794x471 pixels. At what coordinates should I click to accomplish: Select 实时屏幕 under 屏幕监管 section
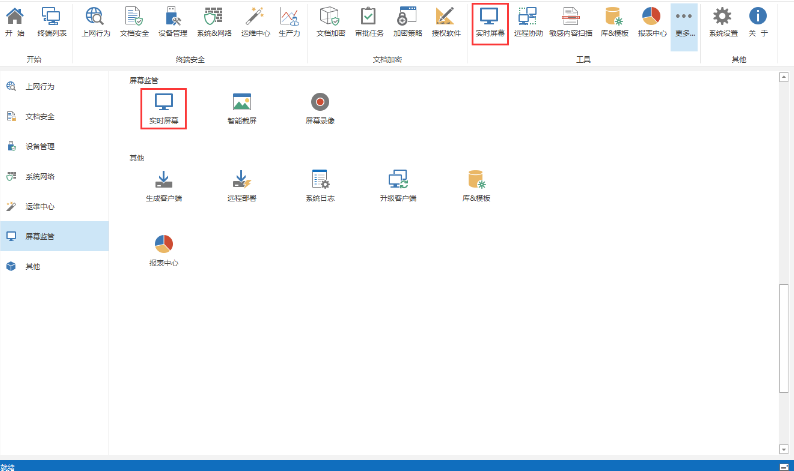[164, 107]
